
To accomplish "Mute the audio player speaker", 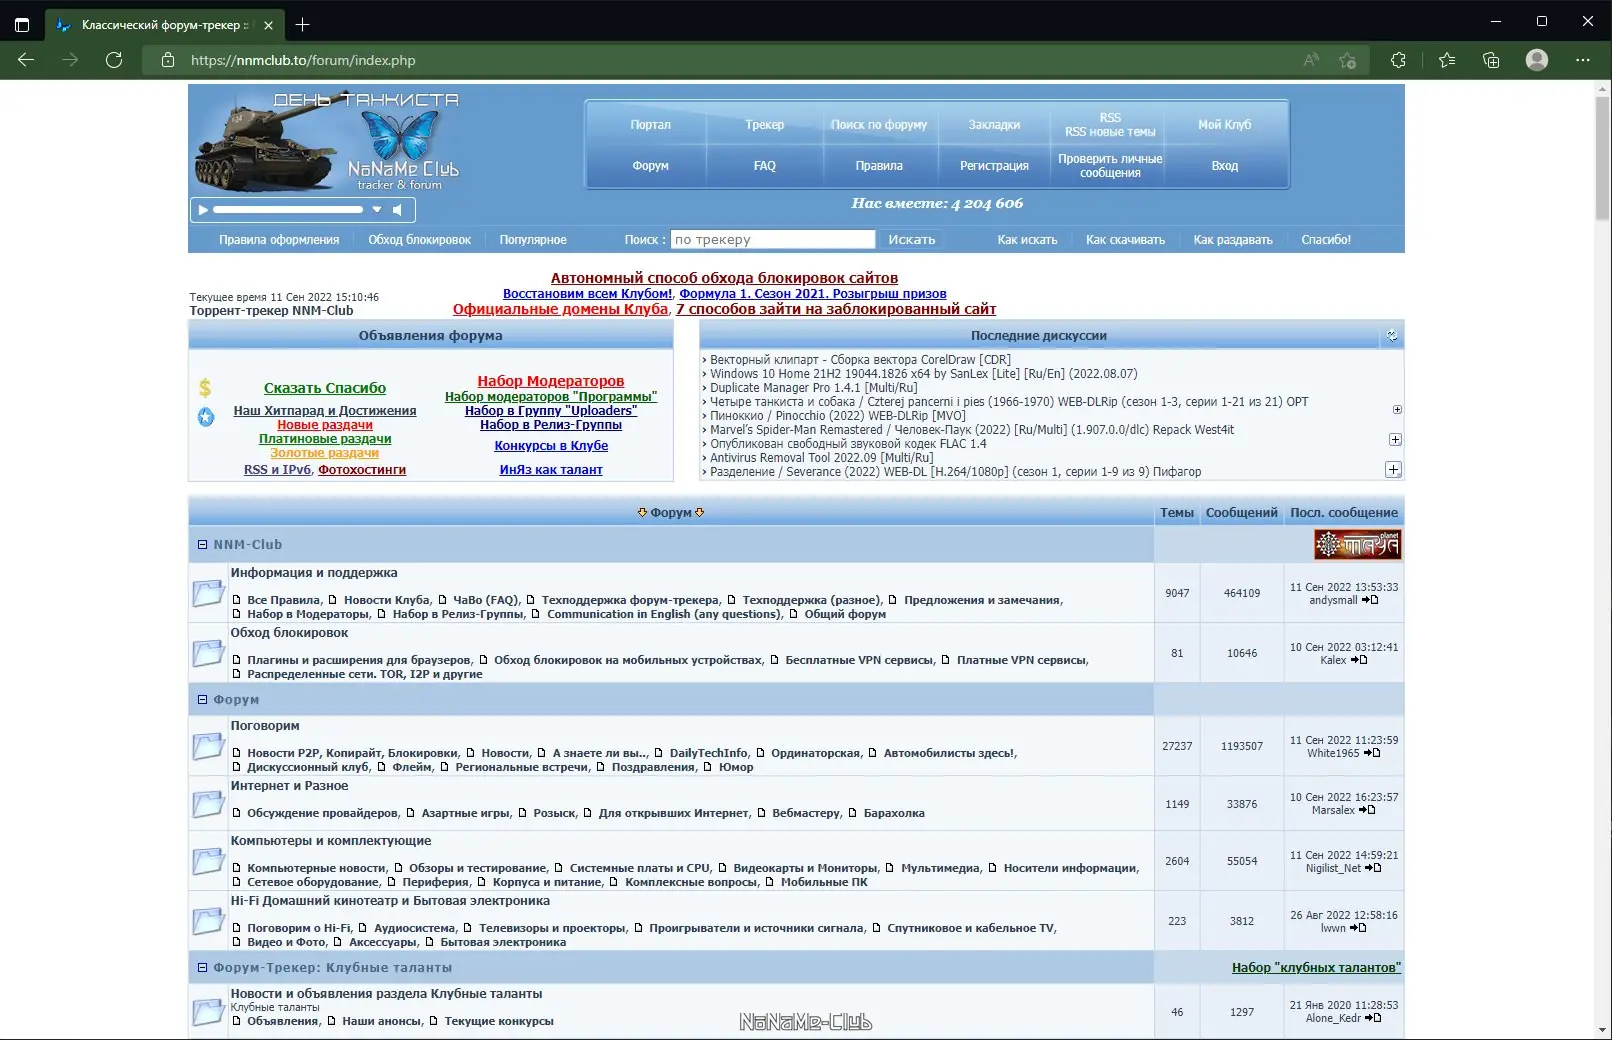I will (x=397, y=210).
